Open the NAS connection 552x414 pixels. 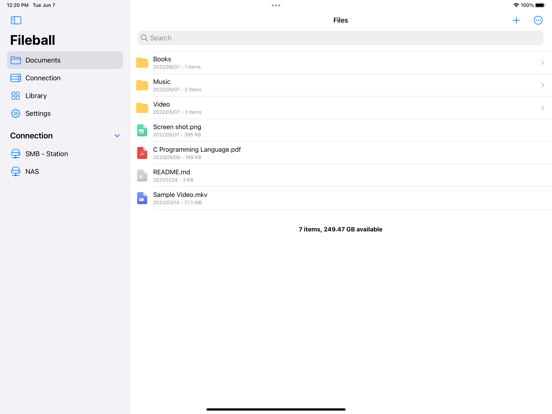65,171
